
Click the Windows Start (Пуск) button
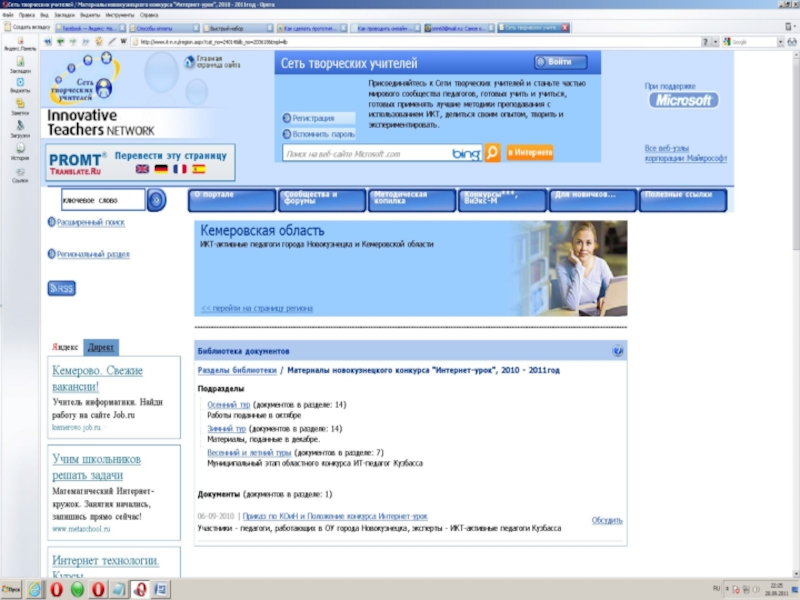[x=11, y=589]
